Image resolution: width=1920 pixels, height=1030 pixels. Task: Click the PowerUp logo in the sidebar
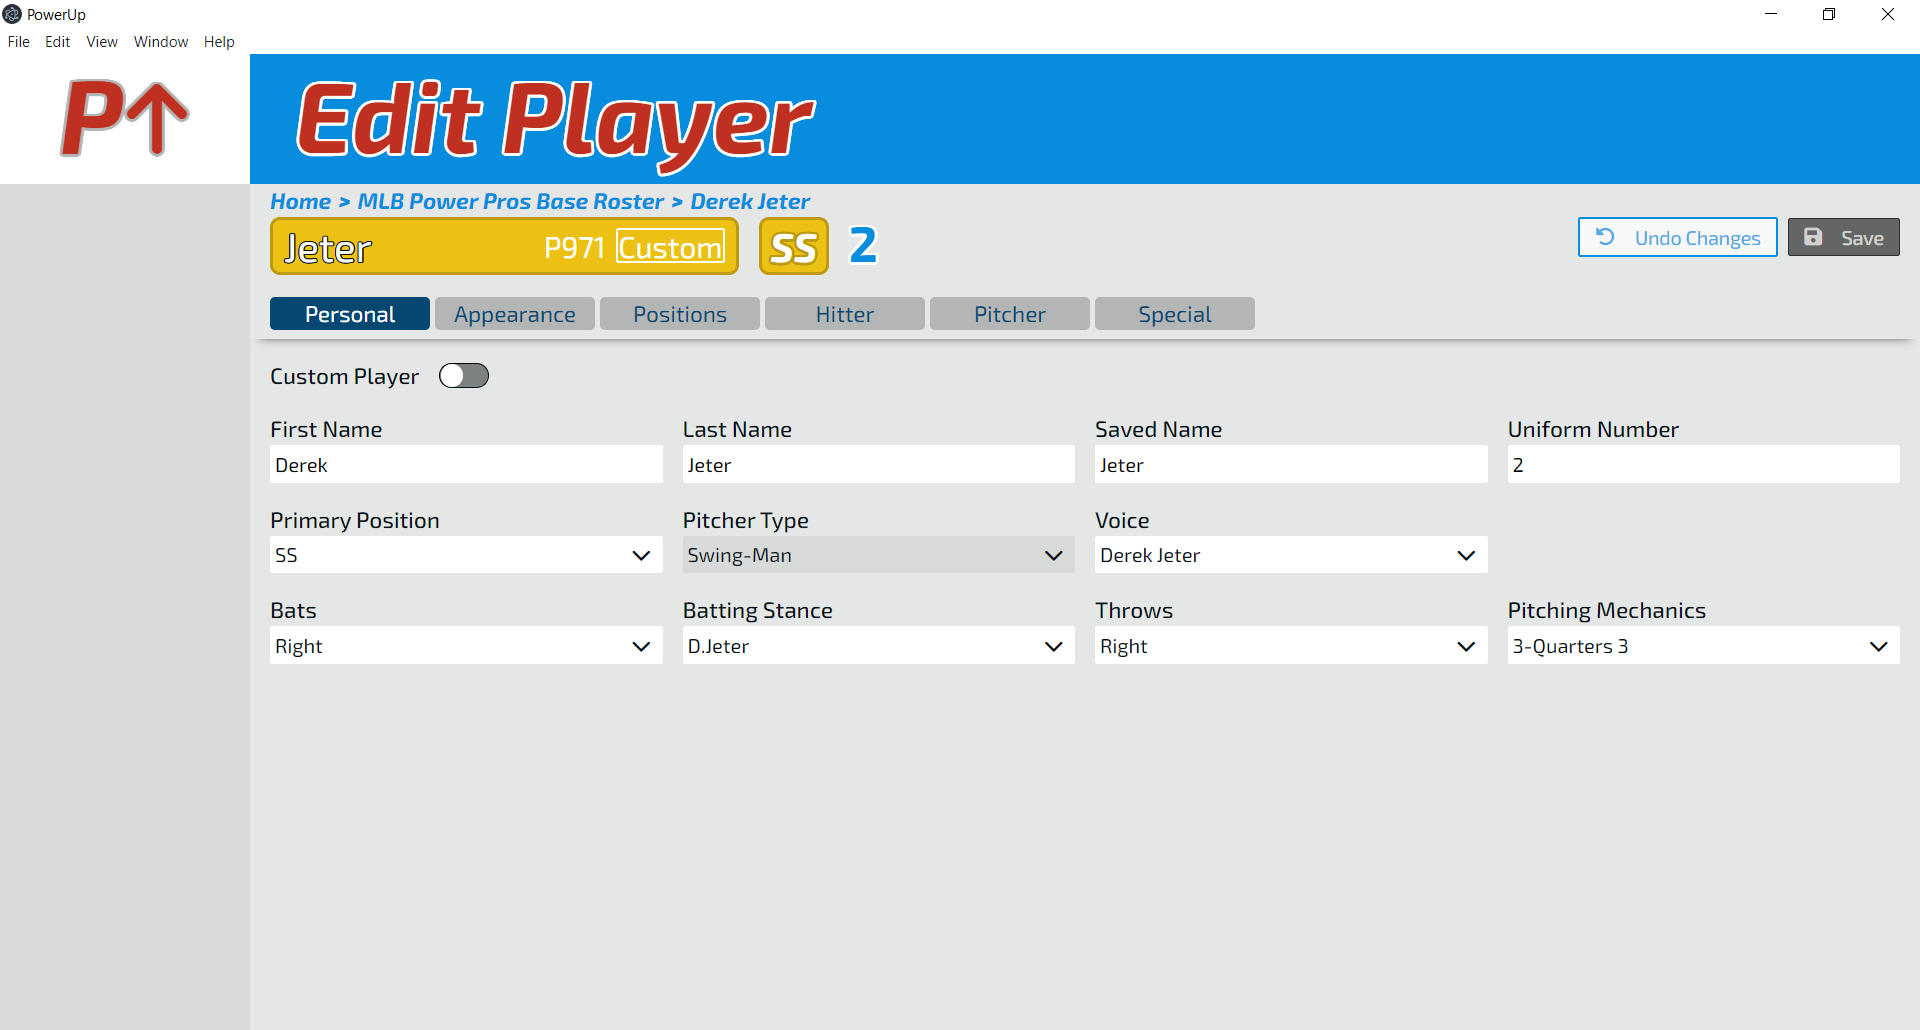pos(125,118)
